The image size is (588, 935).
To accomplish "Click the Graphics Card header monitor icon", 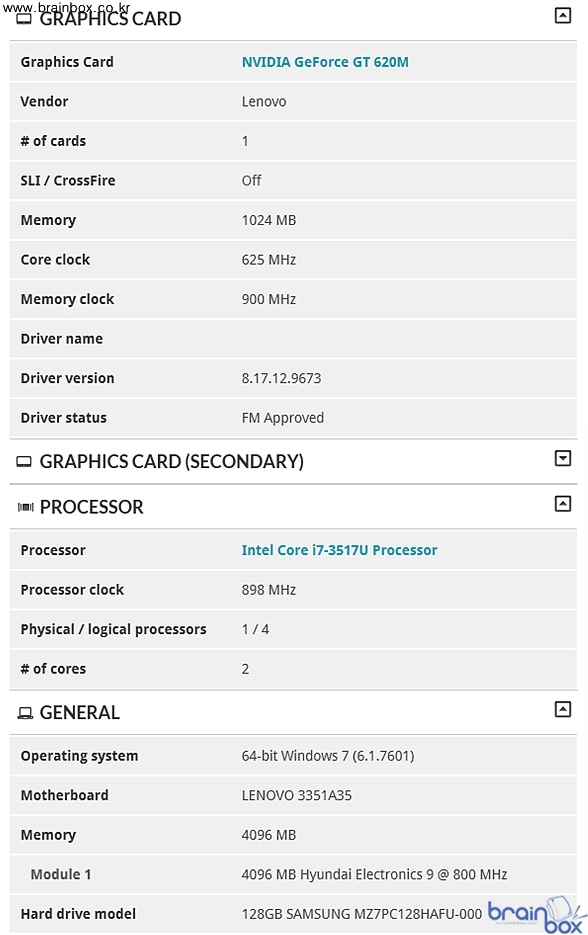I will [24, 19].
